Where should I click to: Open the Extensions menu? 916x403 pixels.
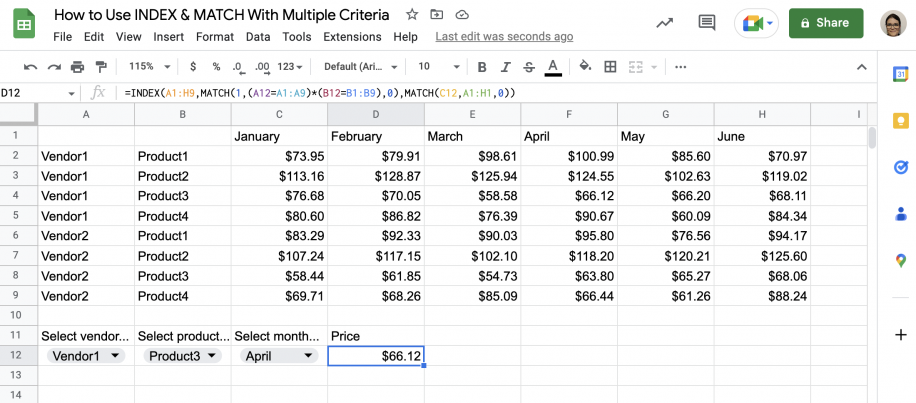coord(352,37)
